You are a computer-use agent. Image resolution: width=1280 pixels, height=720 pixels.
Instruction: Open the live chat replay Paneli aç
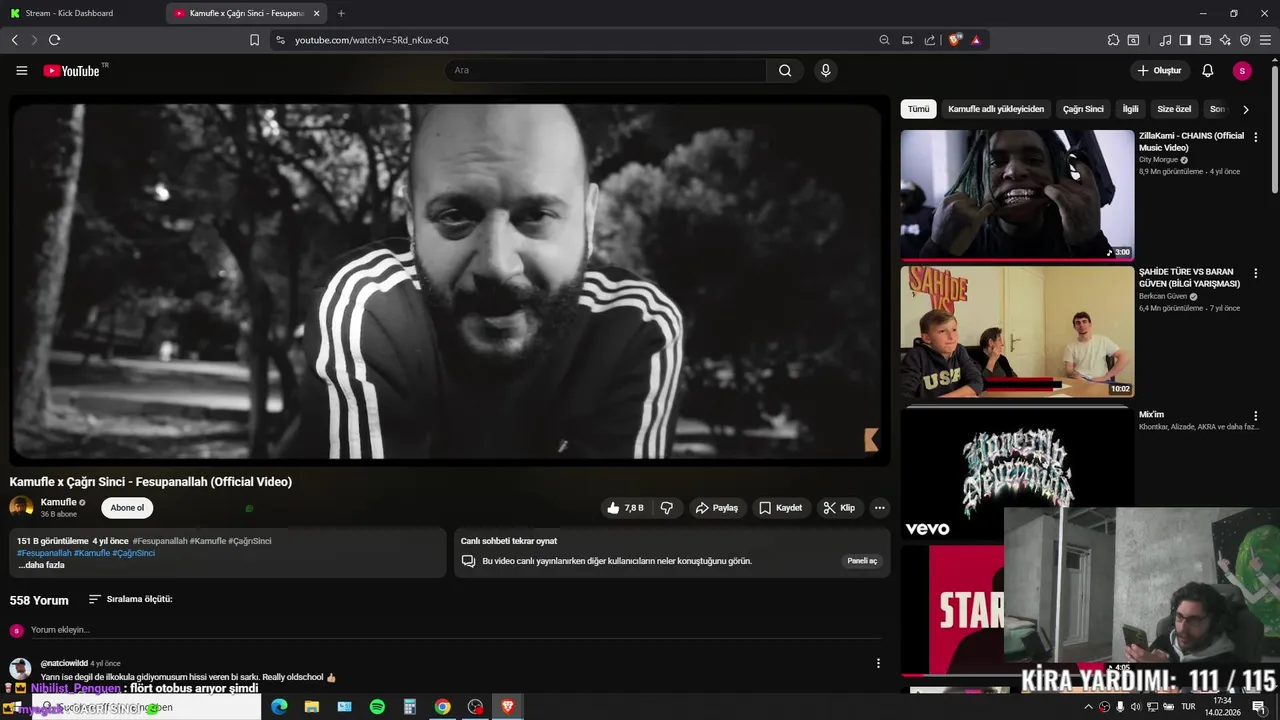[862, 561]
